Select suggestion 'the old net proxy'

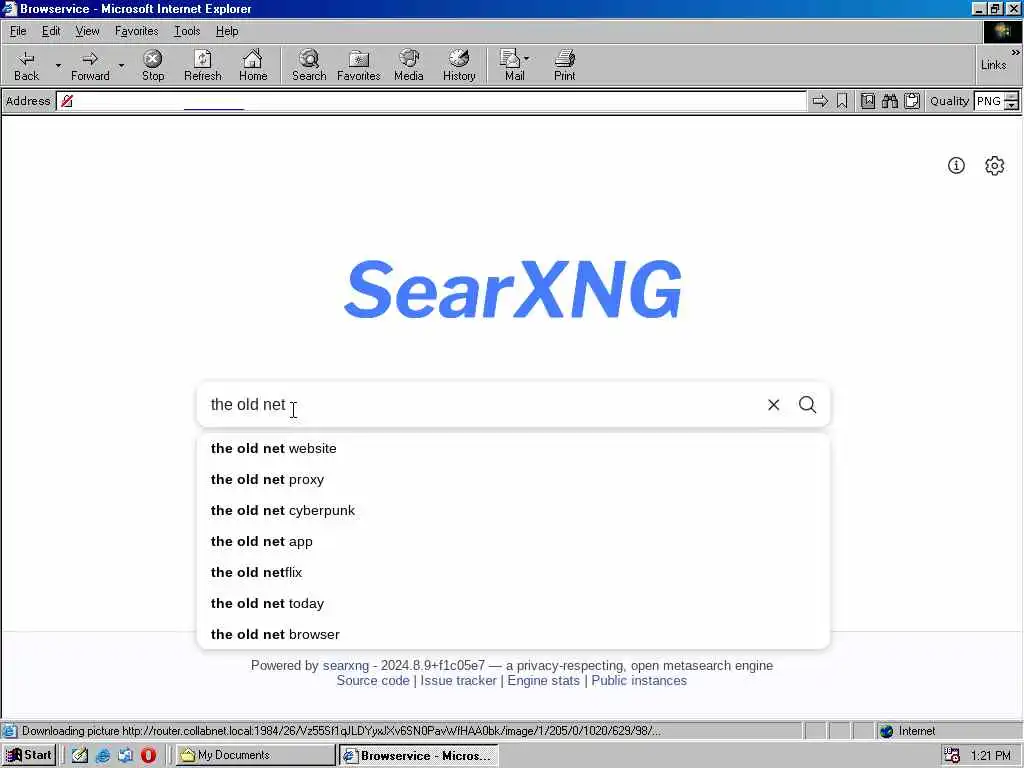[x=513, y=479]
